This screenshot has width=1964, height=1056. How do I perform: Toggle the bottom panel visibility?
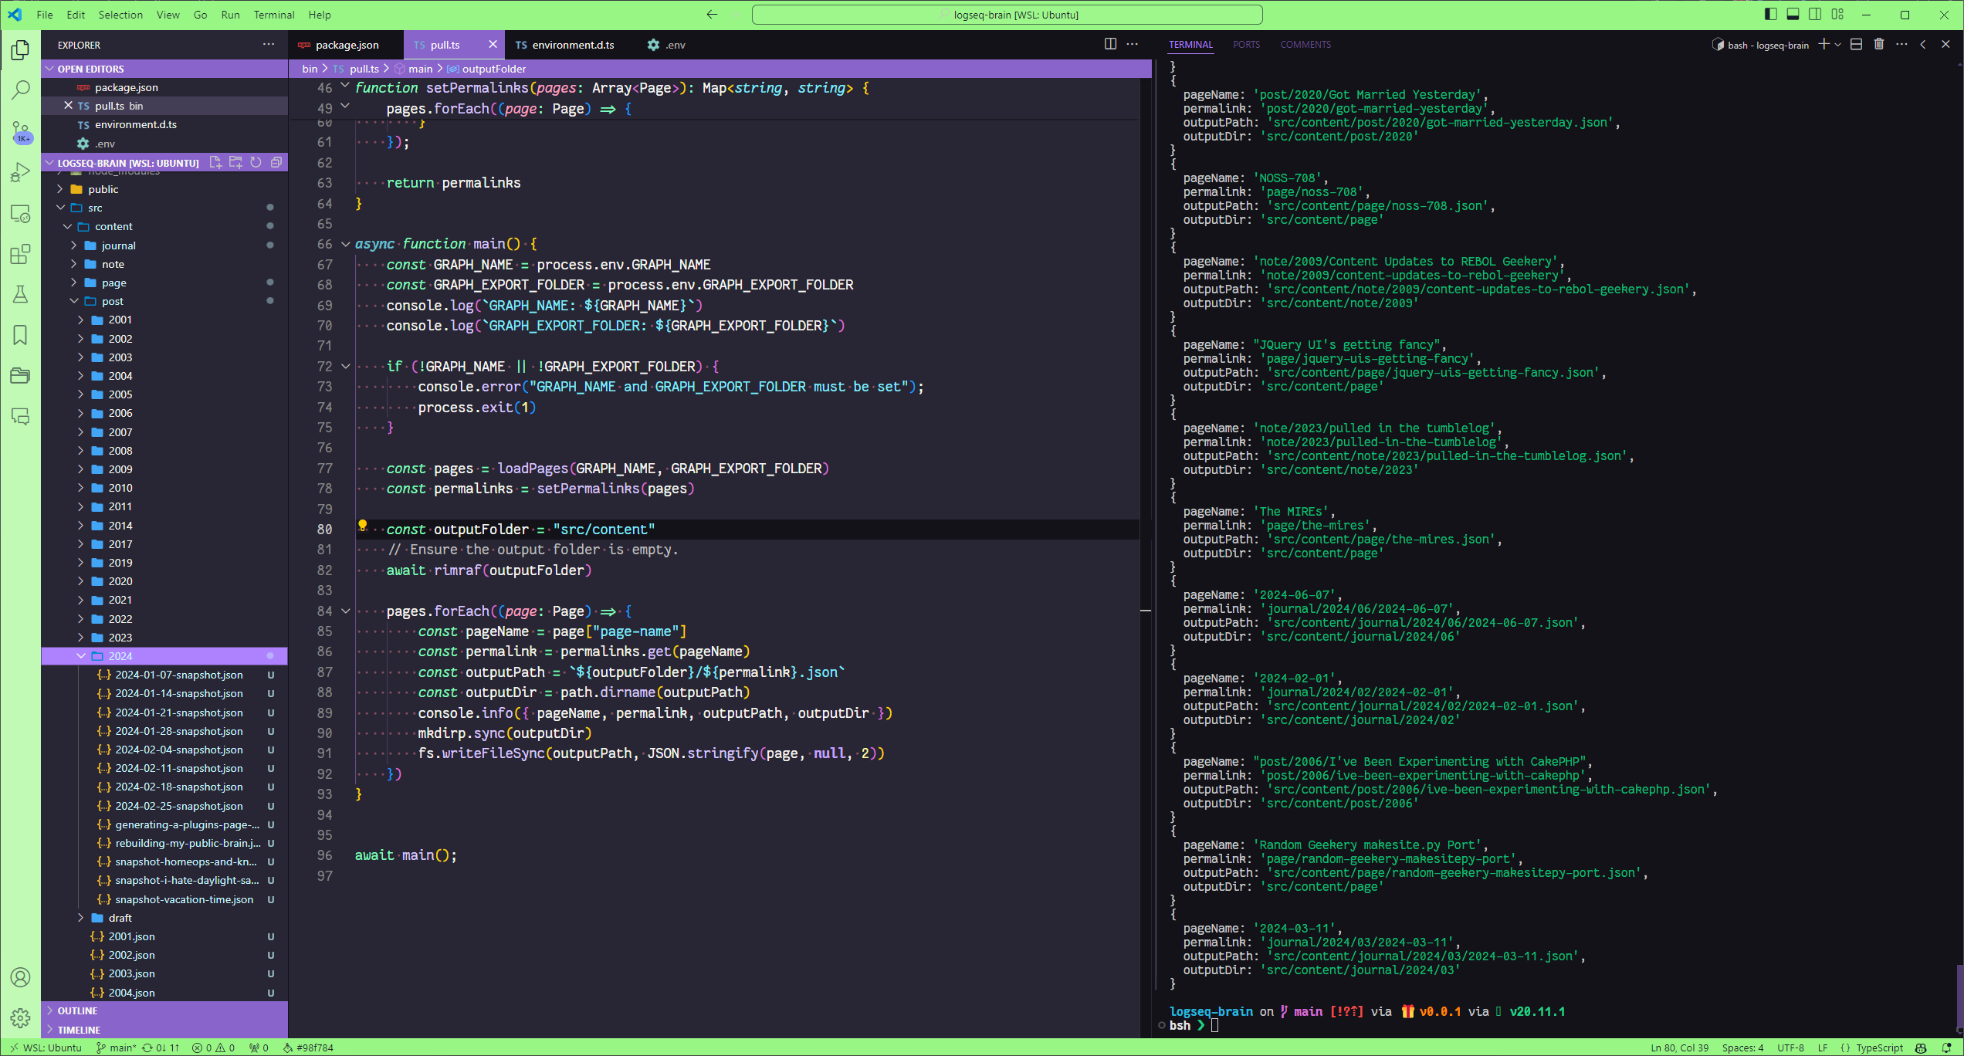1793,14
